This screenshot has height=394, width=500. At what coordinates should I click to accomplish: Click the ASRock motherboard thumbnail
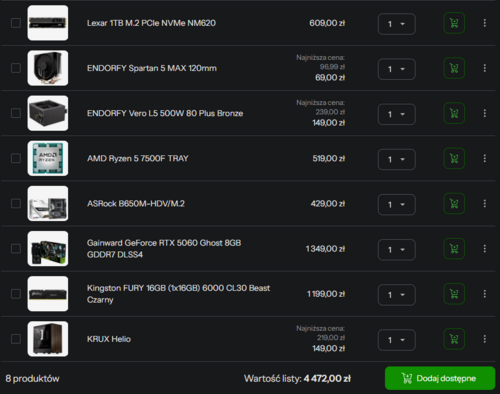click(48, 203)
